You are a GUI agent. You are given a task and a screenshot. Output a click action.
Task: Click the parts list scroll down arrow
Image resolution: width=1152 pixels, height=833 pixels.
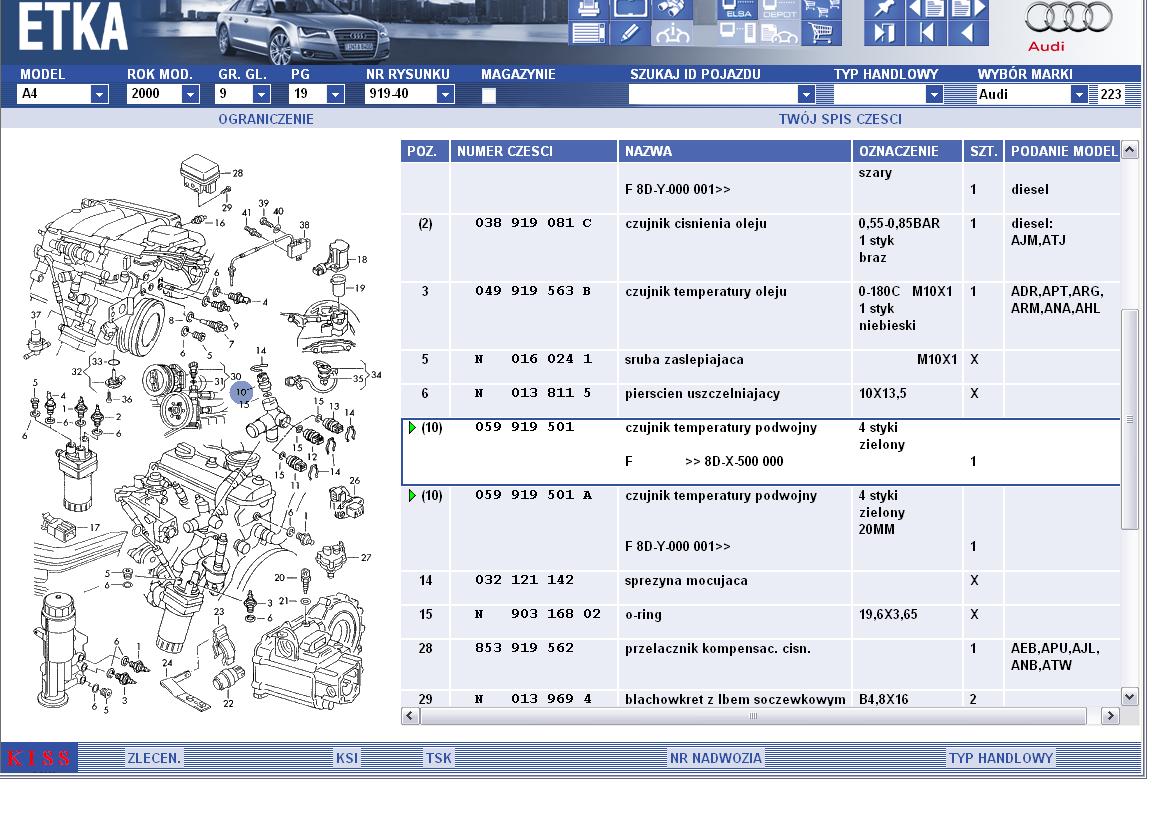pyautogui.click(x=1129, y=696)
